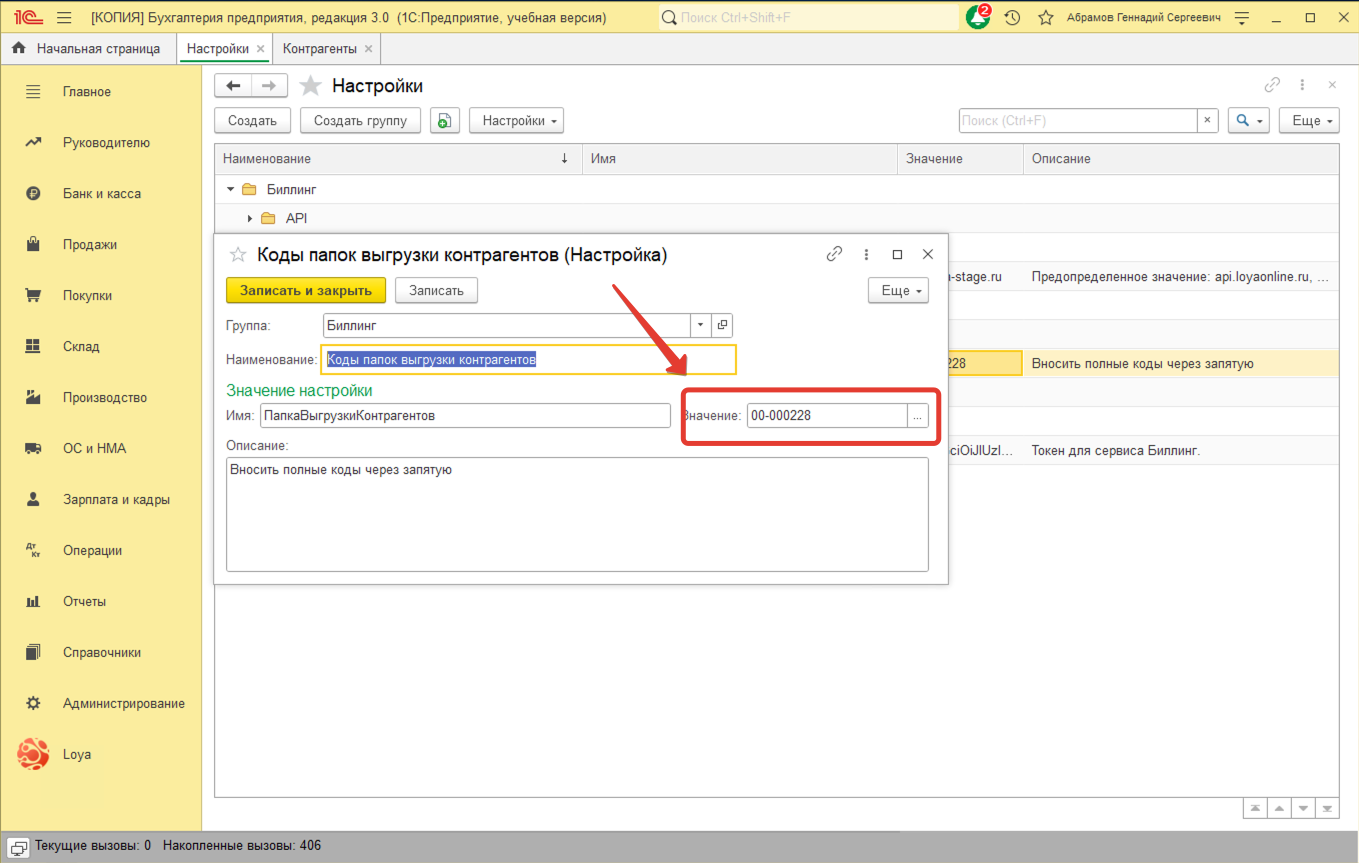This screenshot has height=863, width=1359.
Task: Get link icon in the dialog header
Action: 834,254
